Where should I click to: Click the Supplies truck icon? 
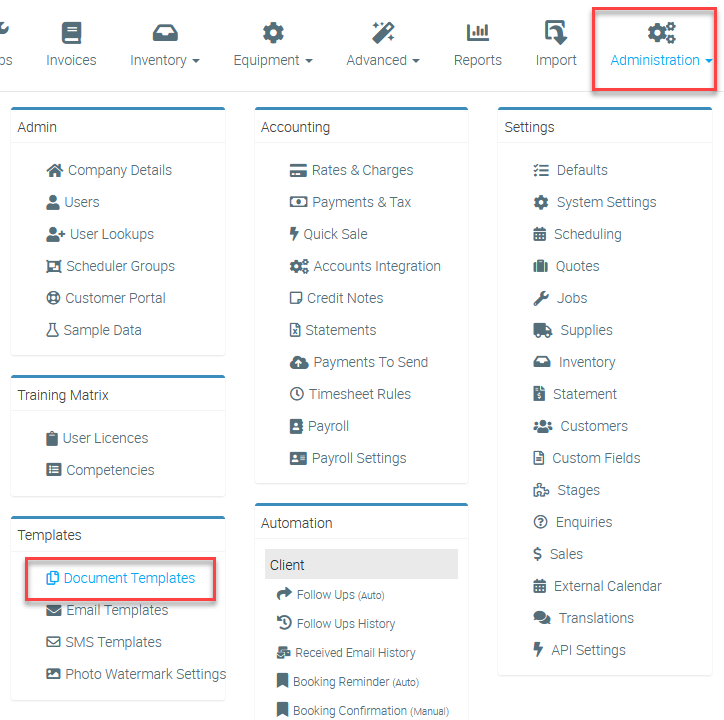pos(542,330)
